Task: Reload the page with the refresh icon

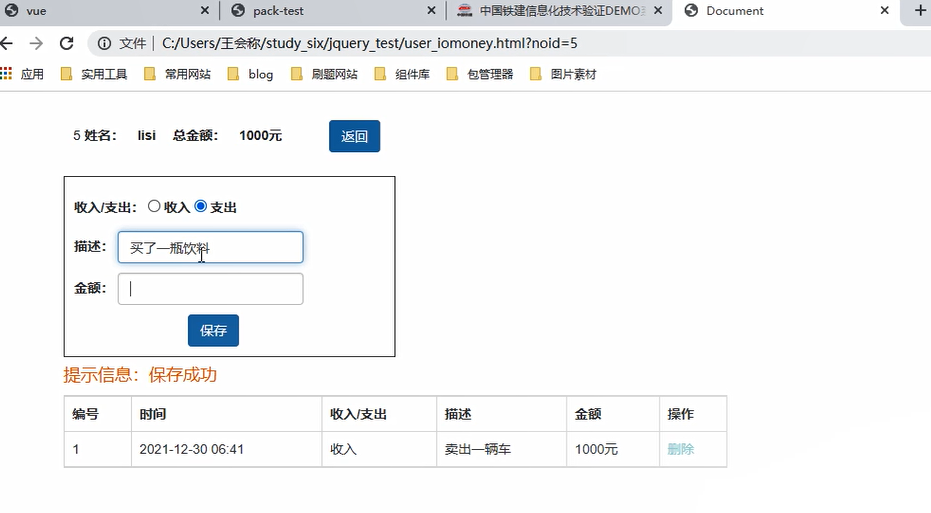Action: pos(66,43)
